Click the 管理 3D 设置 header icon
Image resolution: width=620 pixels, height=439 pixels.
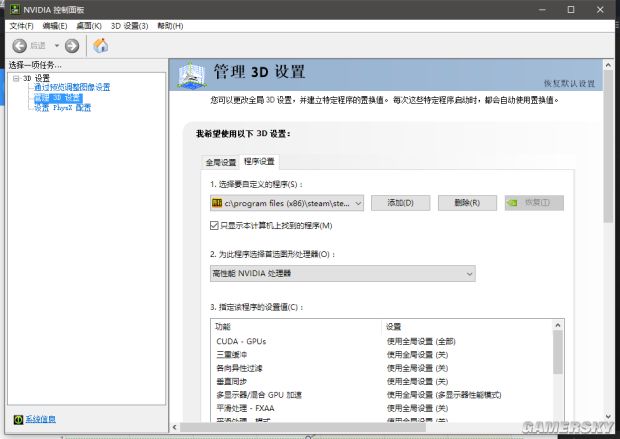click(x=193, y=76)
